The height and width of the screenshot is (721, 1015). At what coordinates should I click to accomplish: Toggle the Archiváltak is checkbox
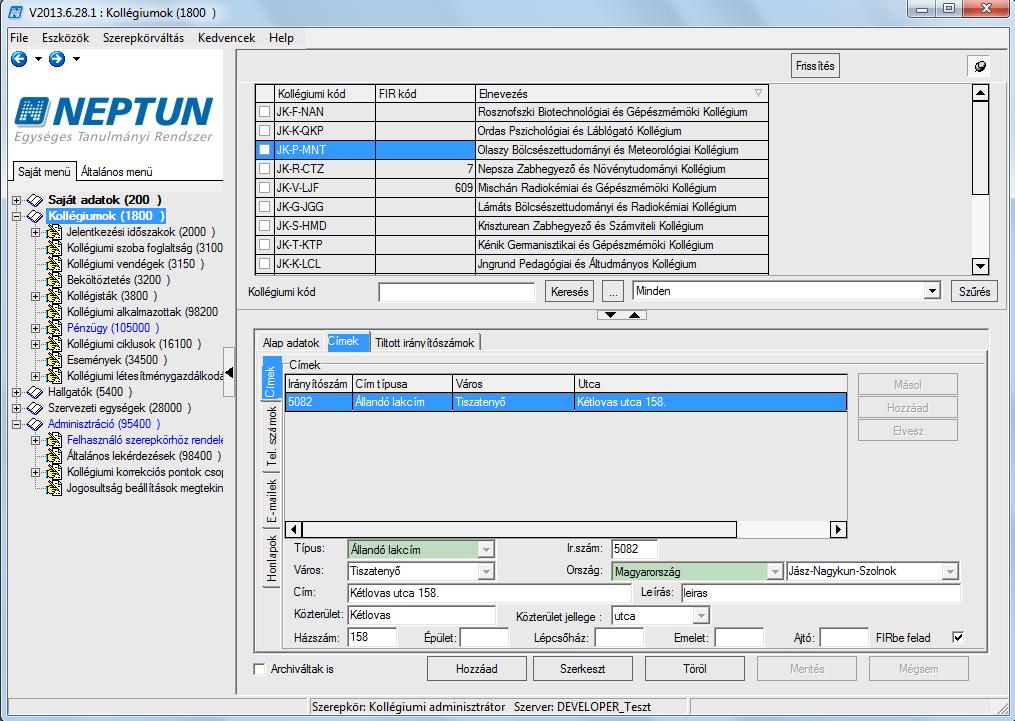tap(260, 669)
